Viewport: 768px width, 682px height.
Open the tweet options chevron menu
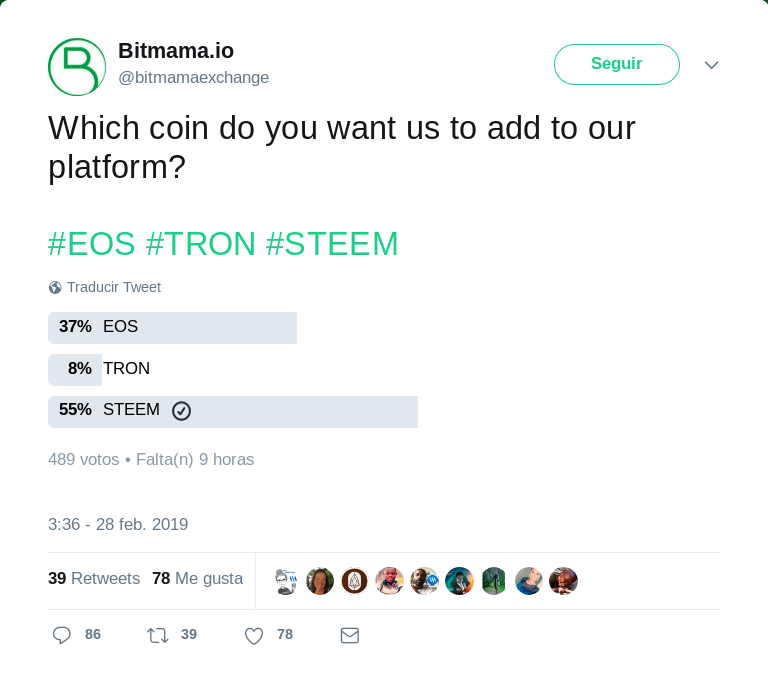click(712, 65)
